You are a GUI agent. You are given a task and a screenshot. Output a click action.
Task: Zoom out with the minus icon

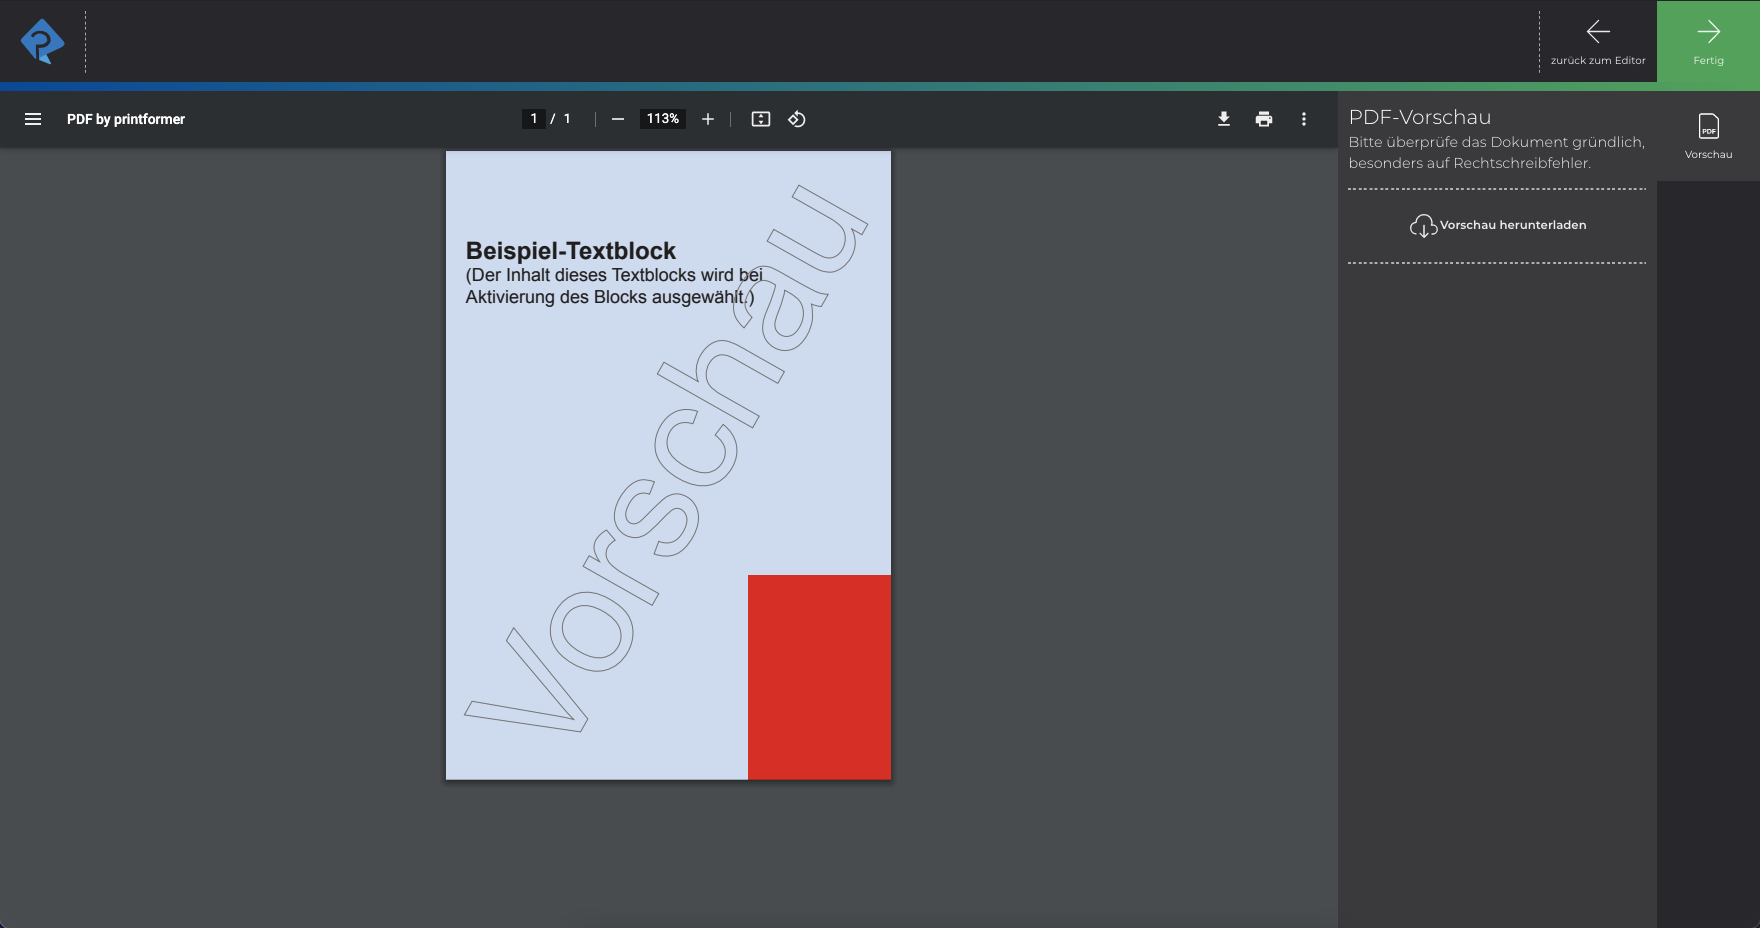618,119
